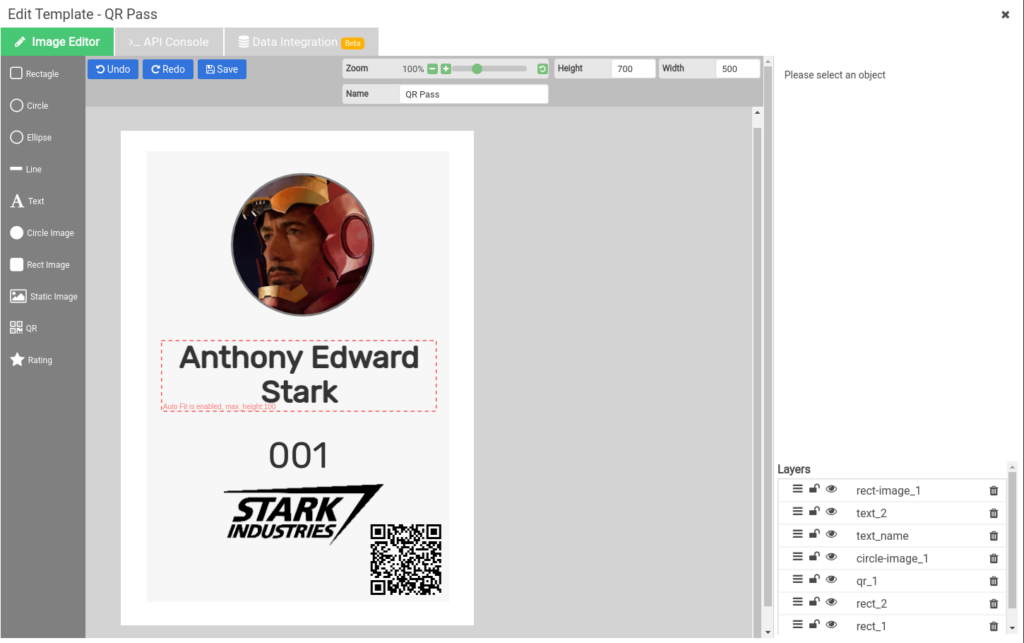Click the canvas scrollbar up arrow
Image resolution: width=1024 pixels, height=643 pixels.
click(757, 113)
